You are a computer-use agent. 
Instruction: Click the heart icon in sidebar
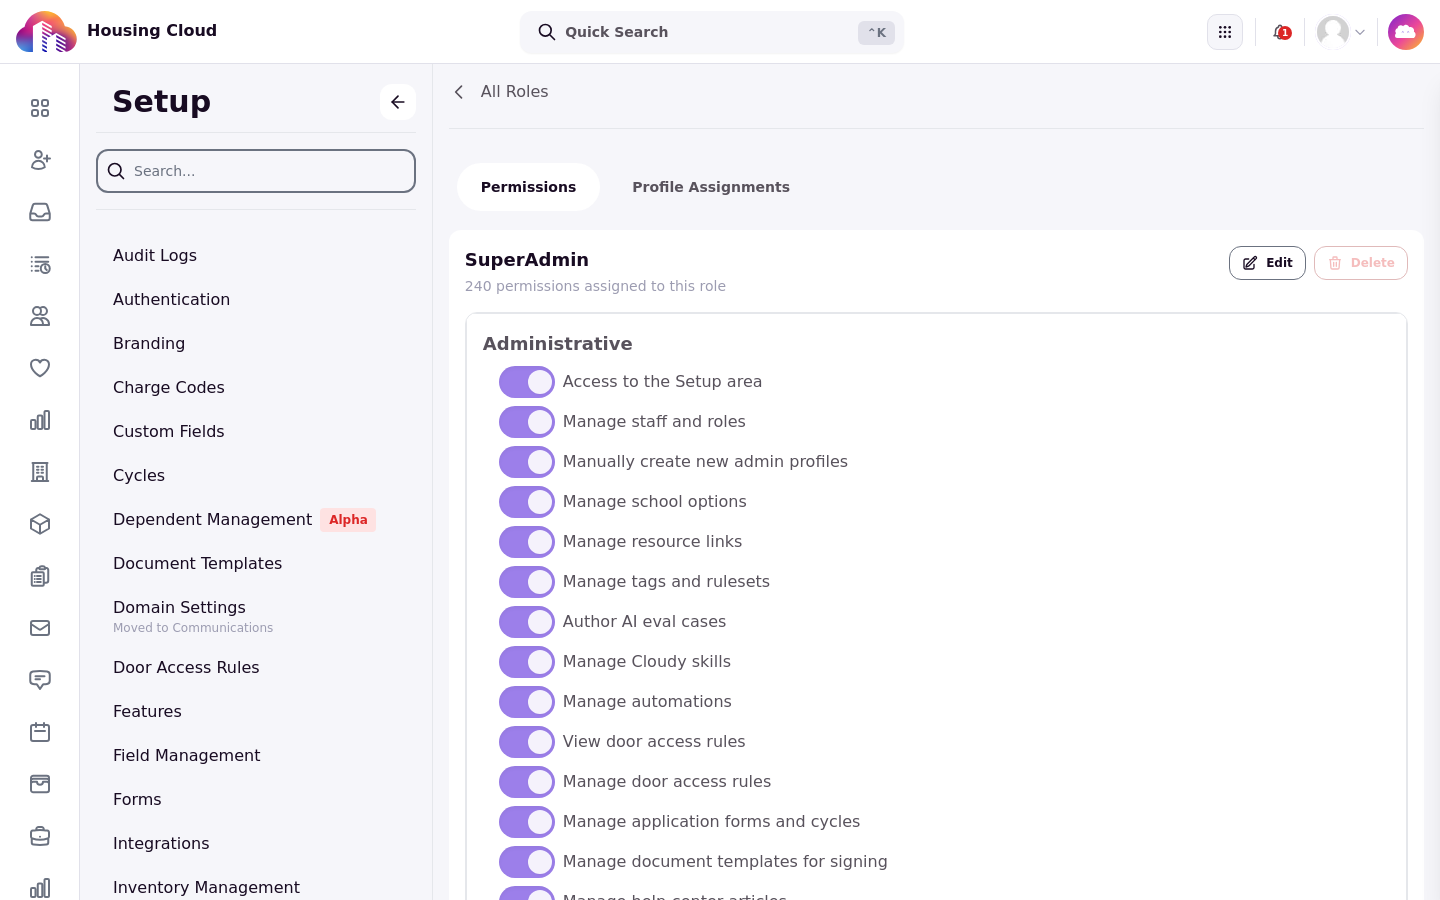pyautogui.click(x=40, y=368)
